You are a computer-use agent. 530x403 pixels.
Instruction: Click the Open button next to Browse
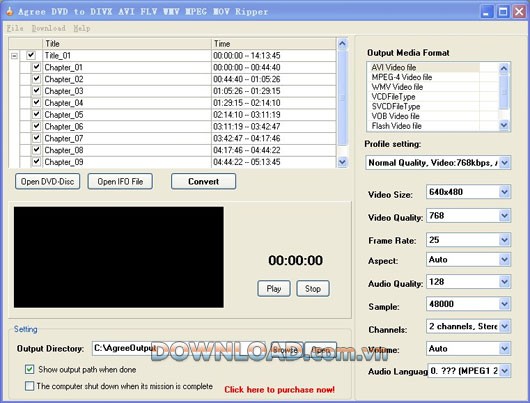(320, 350)
